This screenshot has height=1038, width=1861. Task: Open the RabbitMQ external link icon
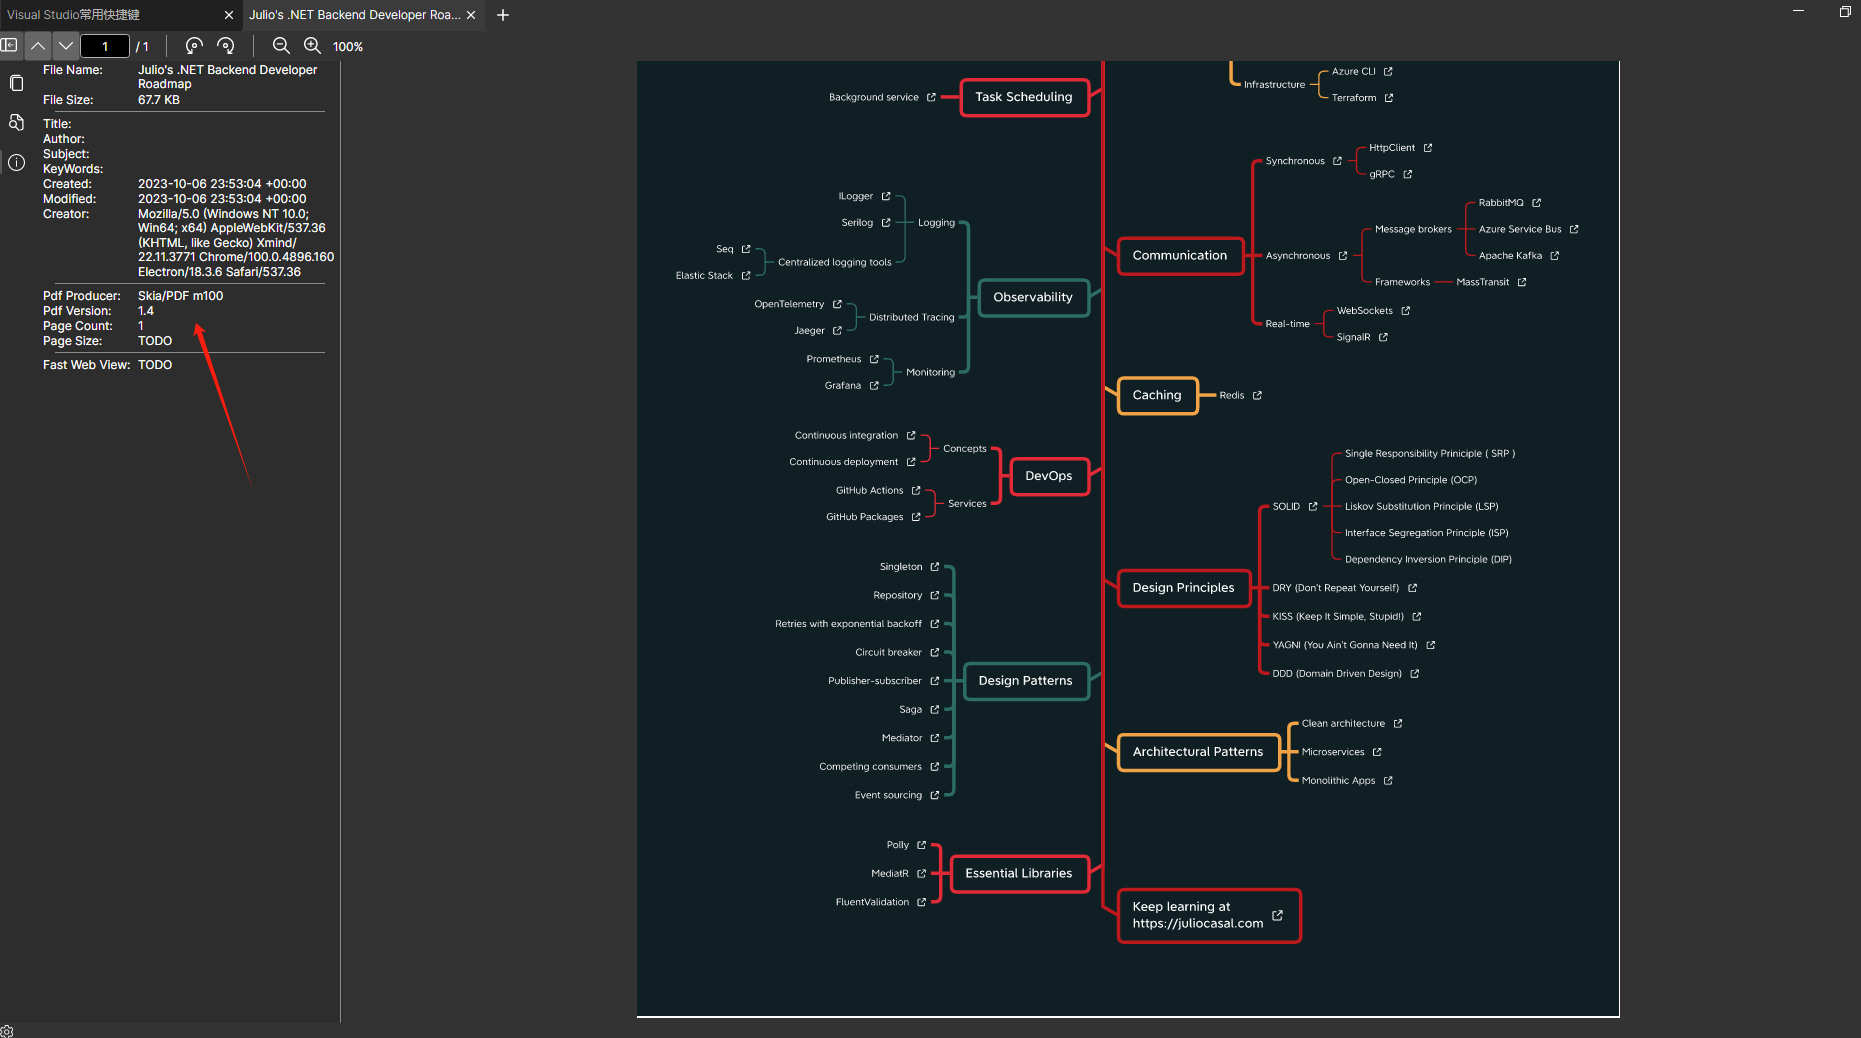[1537, 203]
